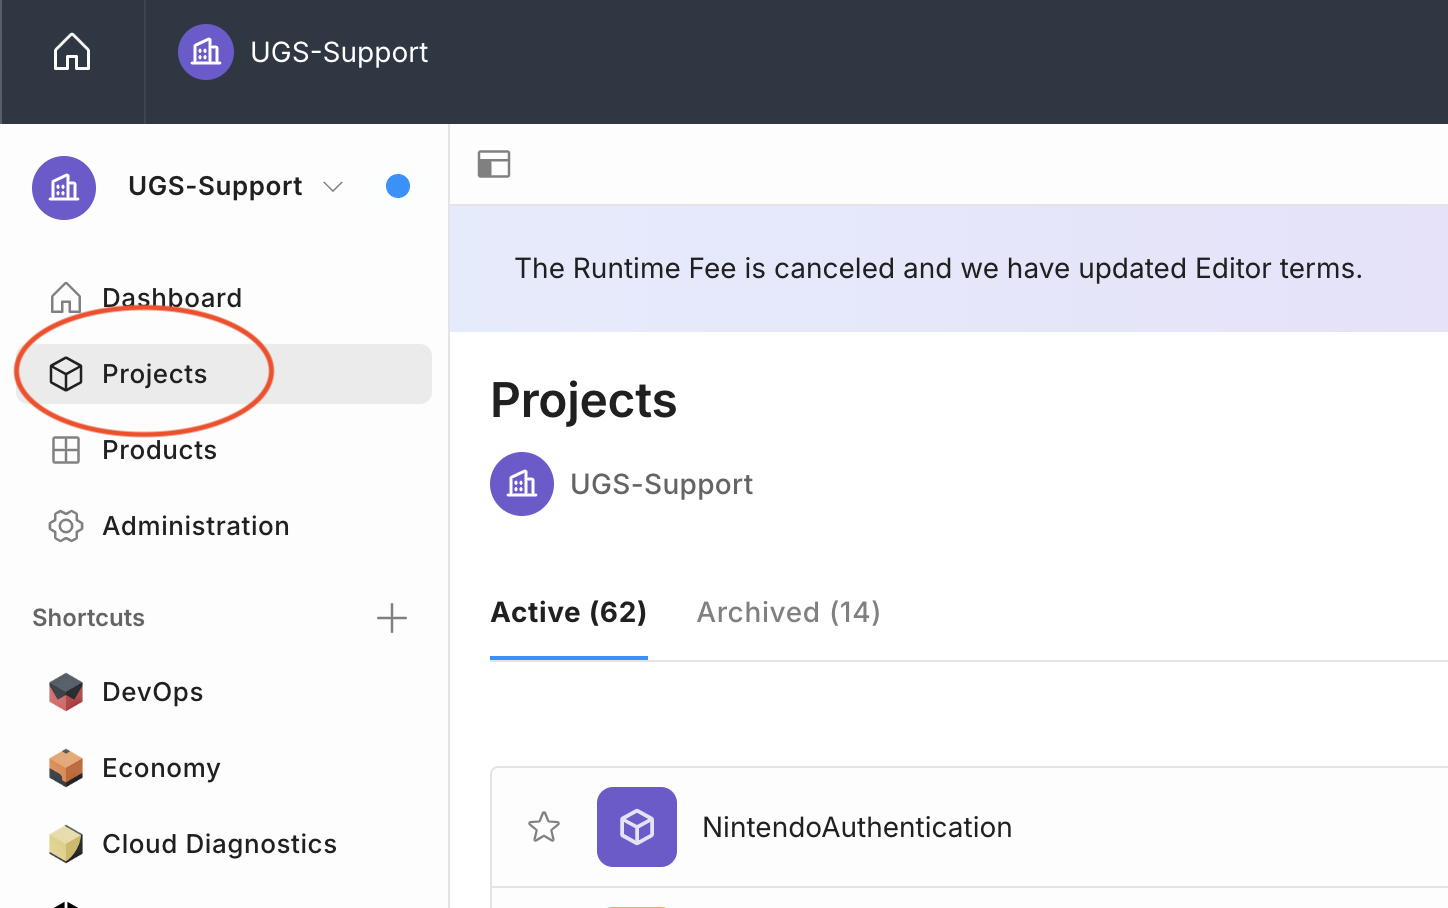This screenshot has width=1448, height=908.
Task: Expand the UGS-Support organization dropdown chevron
Action: pos(333,187)
